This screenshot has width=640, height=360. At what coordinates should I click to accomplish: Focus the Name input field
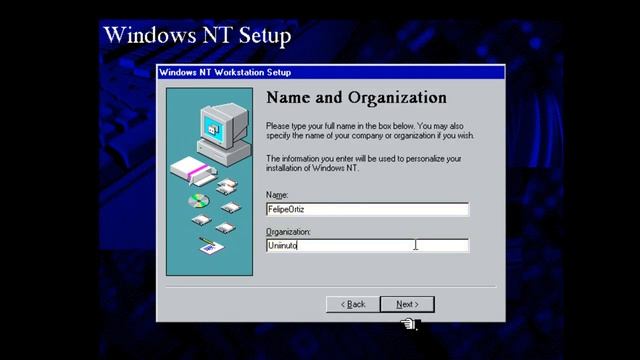[367, 209]
